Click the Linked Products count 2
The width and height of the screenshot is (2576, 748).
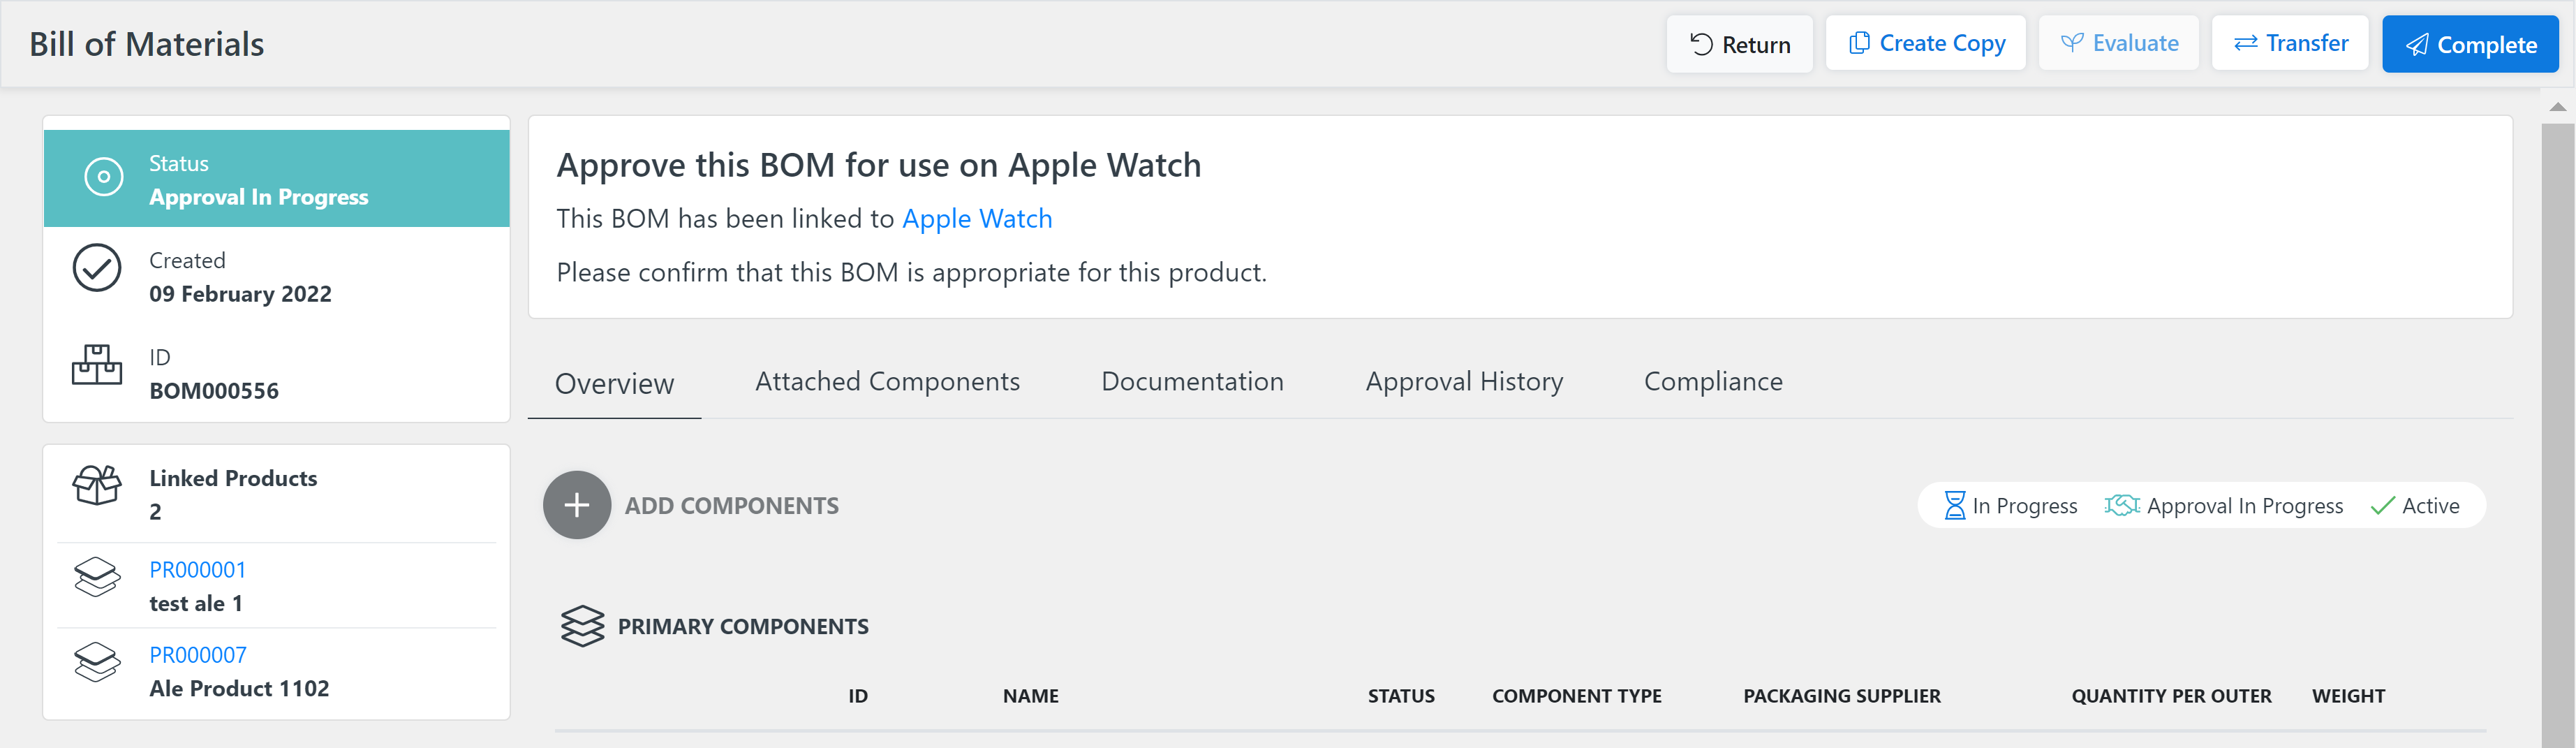click(155, 512)
